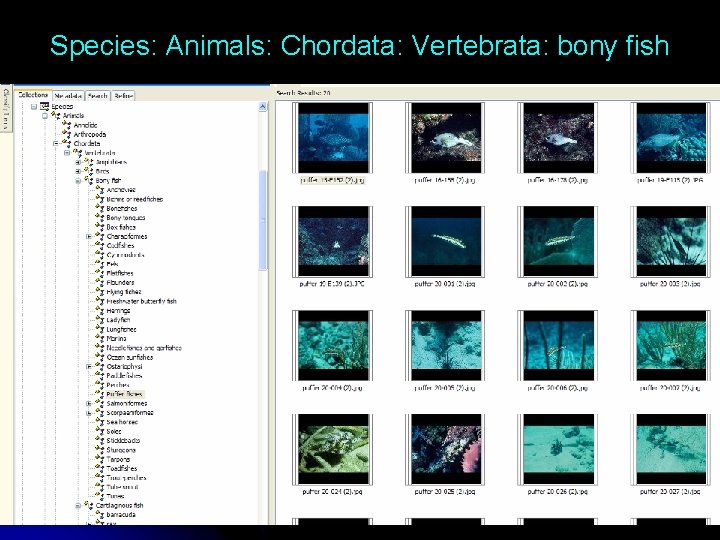Select the Bony tongues entry
This screenshot has height=540, width=720.
pyautogui.click(x=126, y=217)
